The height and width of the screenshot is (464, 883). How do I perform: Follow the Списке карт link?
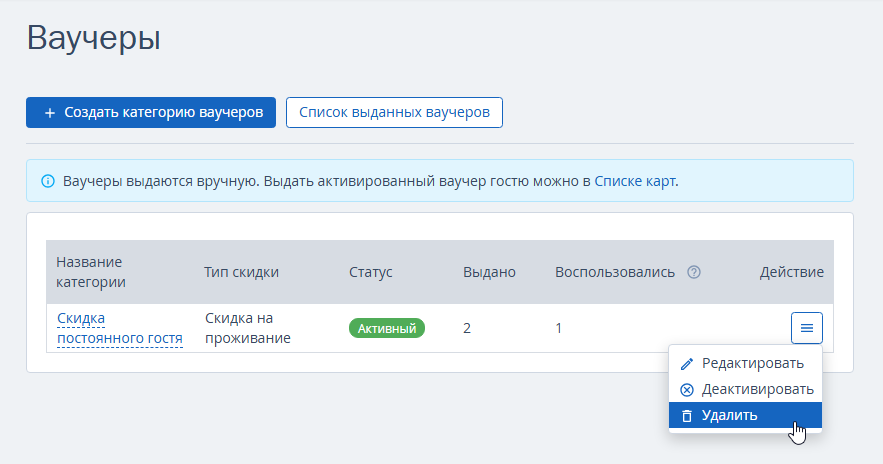click(x=635, y=181)
